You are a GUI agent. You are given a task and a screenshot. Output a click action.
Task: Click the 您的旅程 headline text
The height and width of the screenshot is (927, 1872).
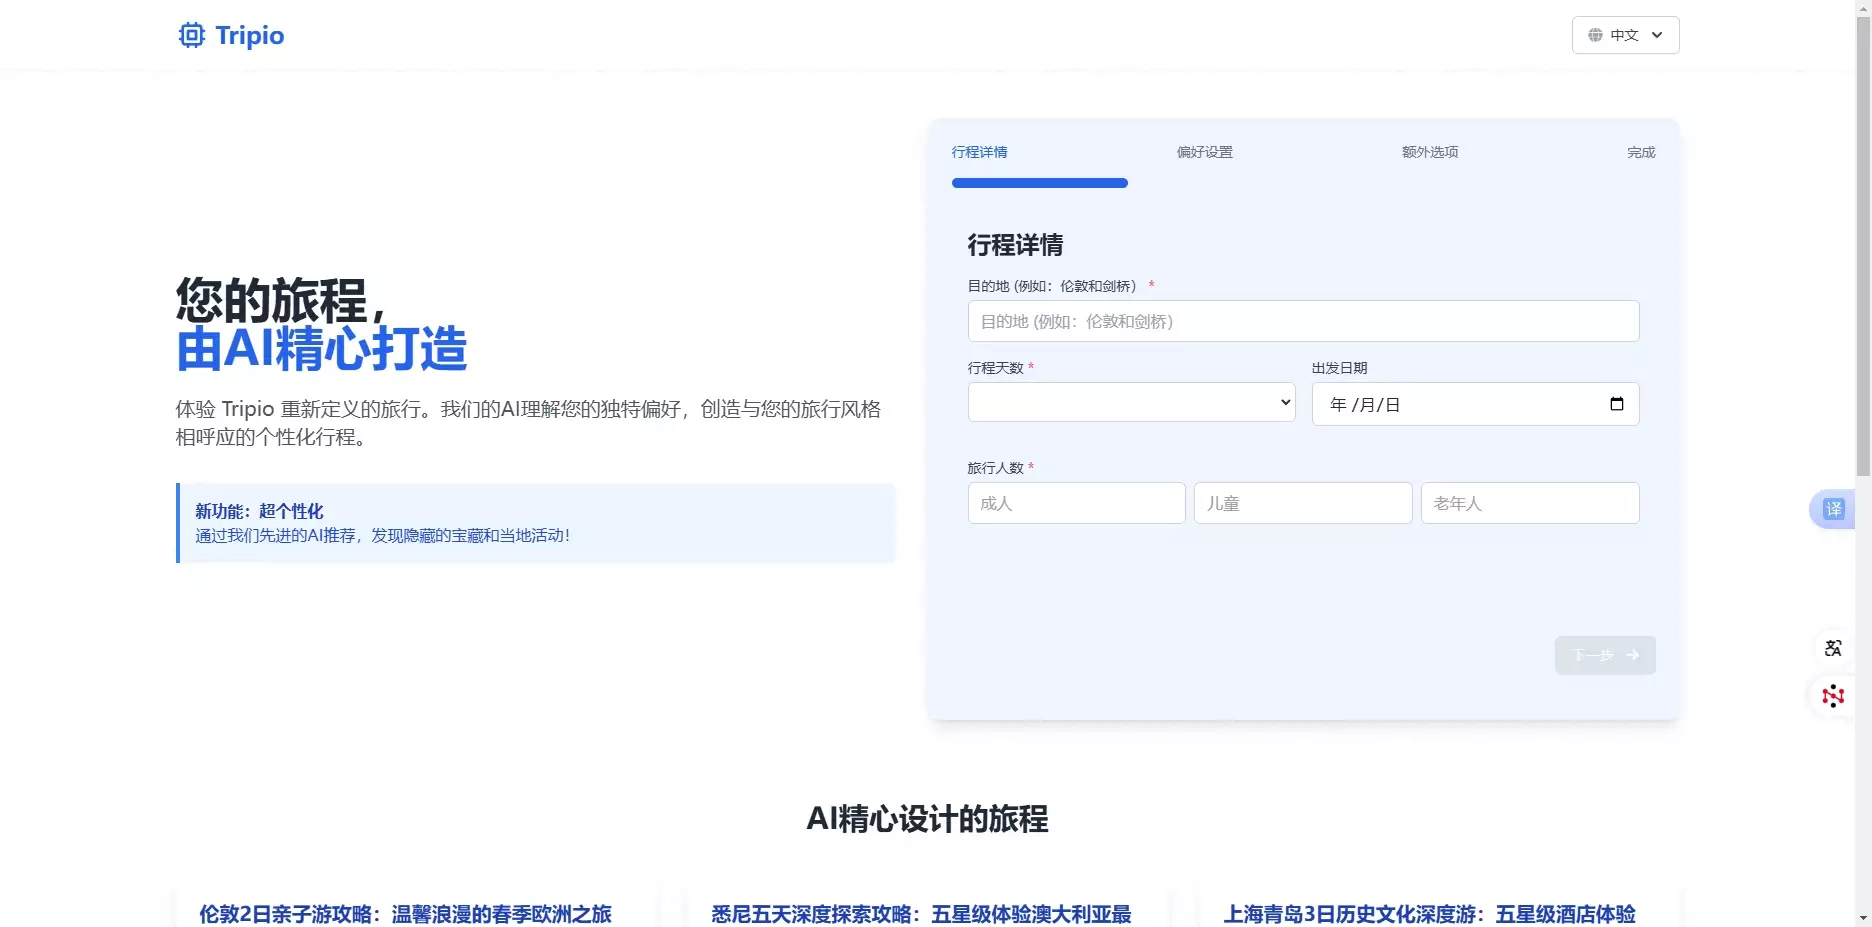[280, 300]
